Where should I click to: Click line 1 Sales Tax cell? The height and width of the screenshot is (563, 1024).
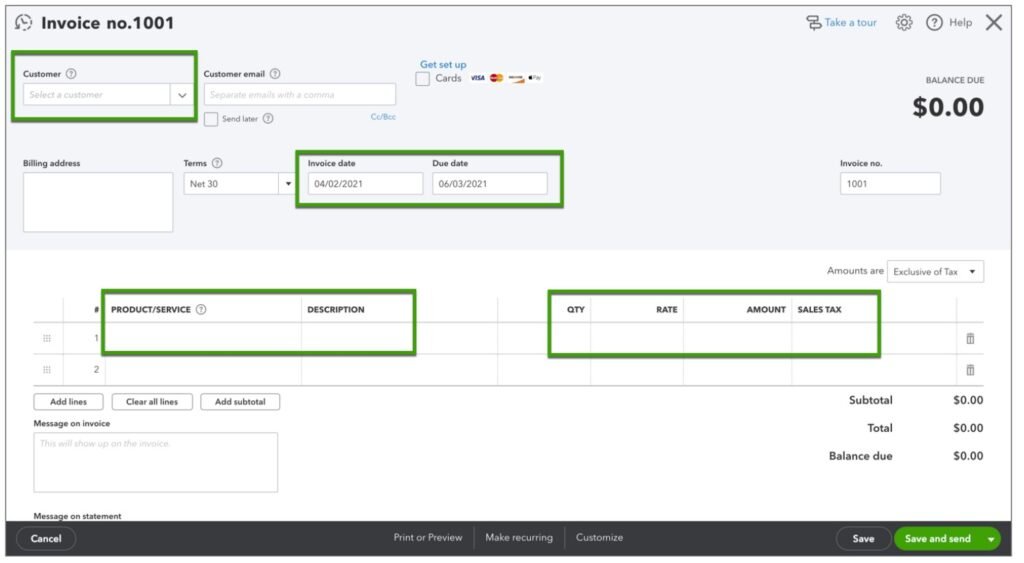point(874,338)
